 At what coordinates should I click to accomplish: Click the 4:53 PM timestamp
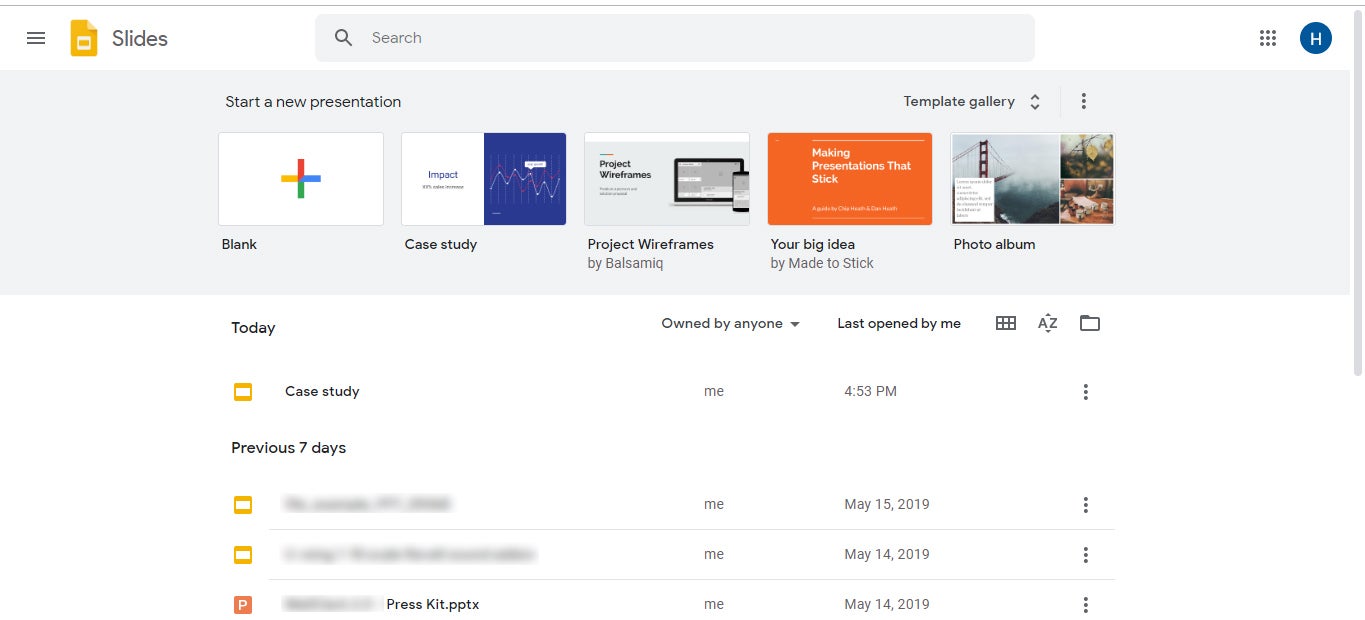pos(870,392)
